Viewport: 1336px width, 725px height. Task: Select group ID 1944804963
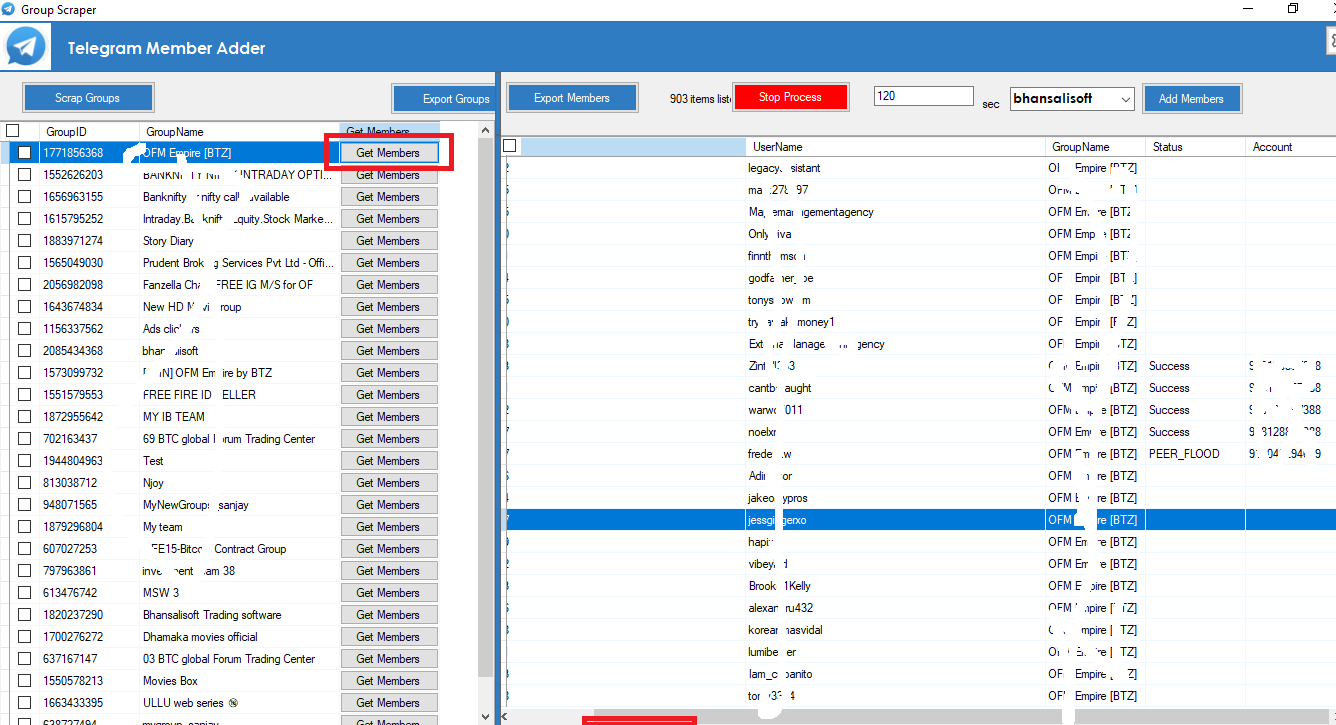(73, 461)
